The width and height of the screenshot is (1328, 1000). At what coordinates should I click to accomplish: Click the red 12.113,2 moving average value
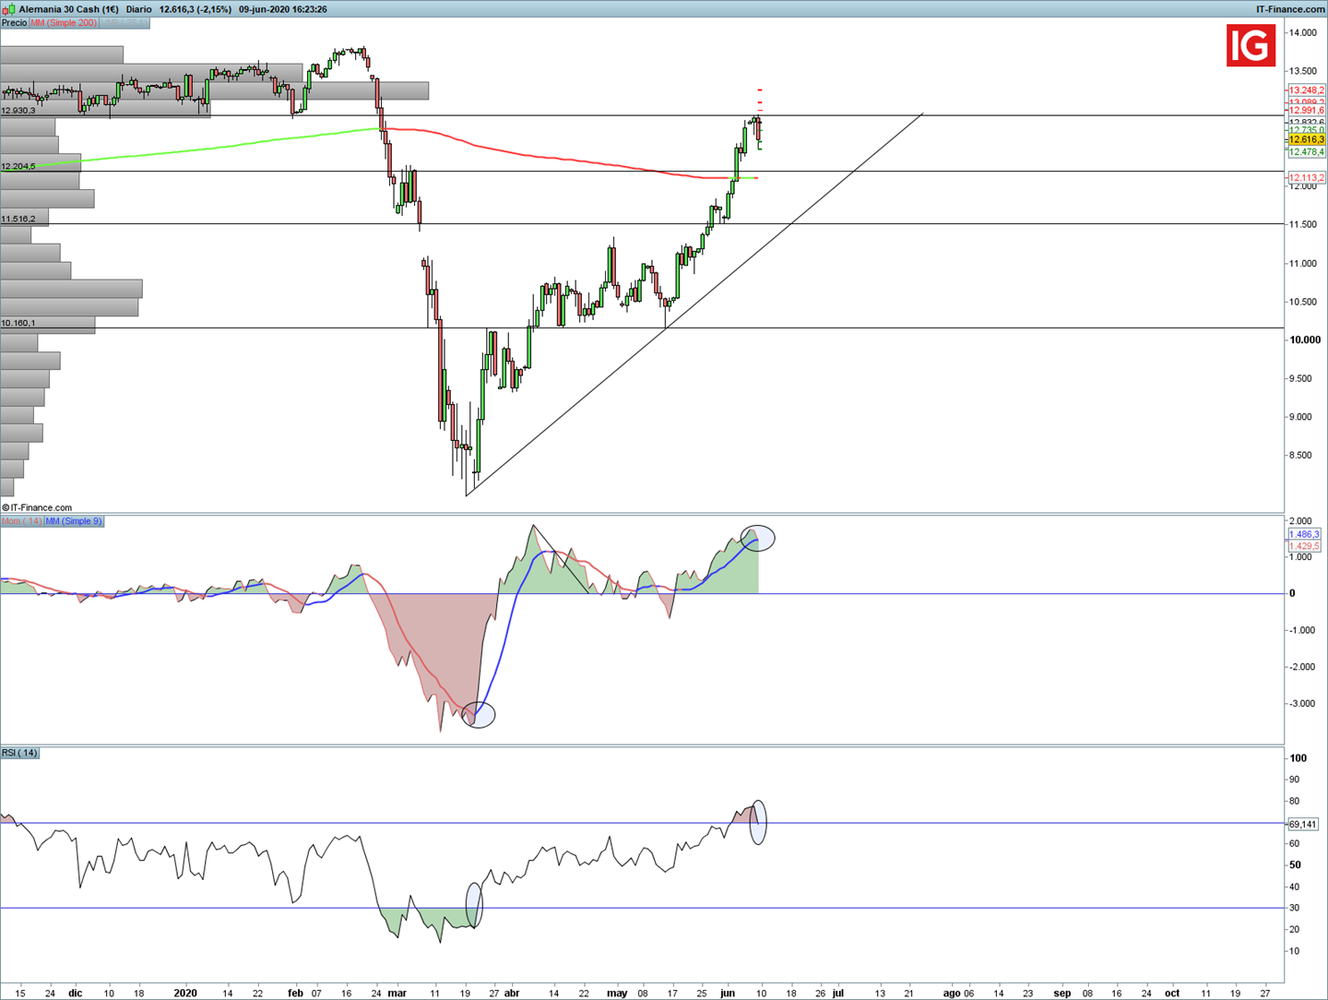1306,178
